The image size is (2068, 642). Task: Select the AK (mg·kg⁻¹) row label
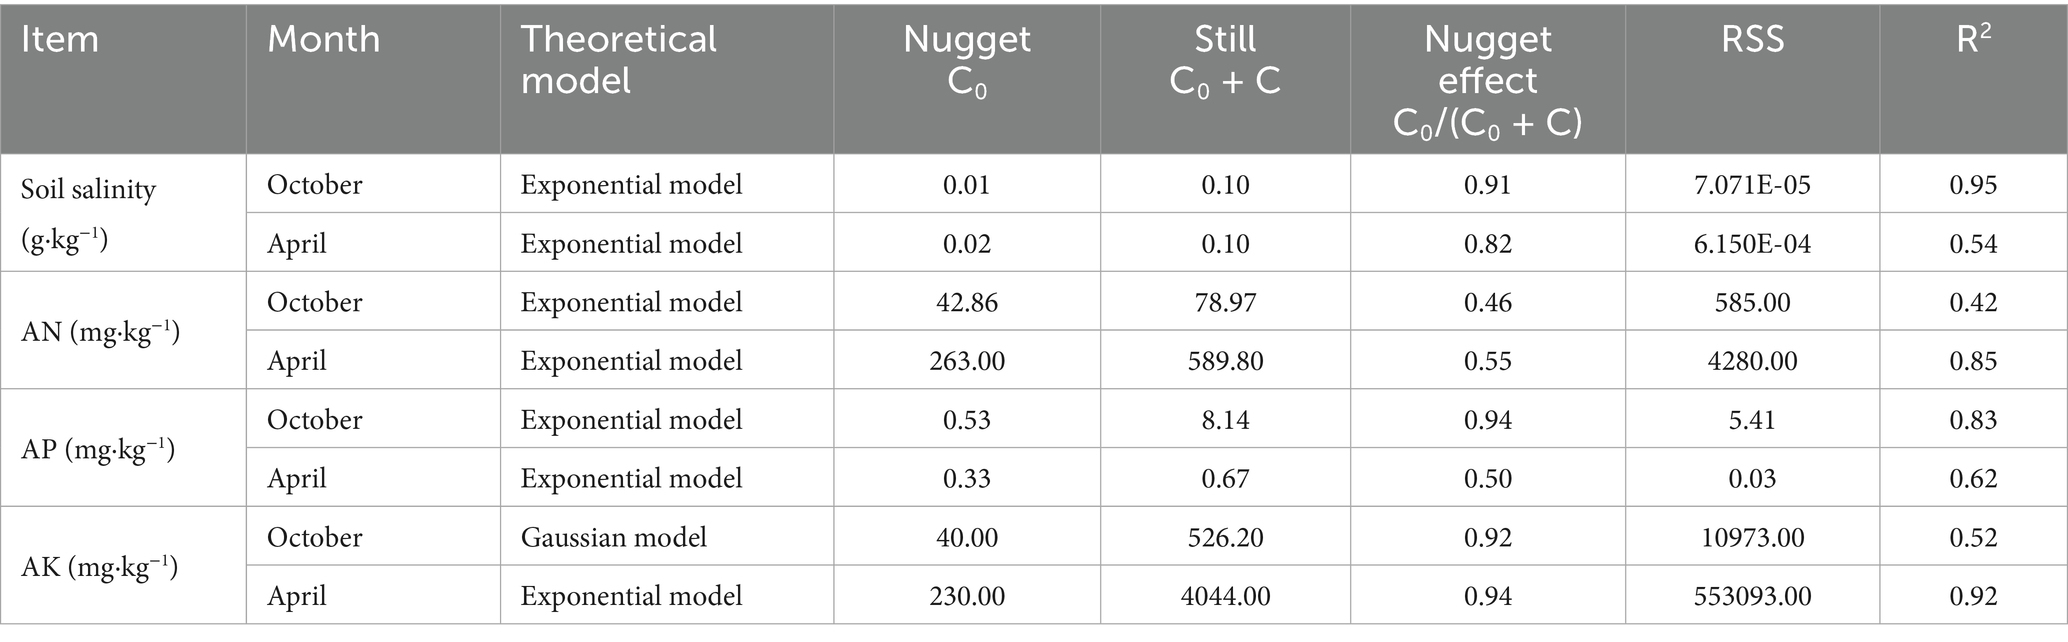tap(99, 567)
